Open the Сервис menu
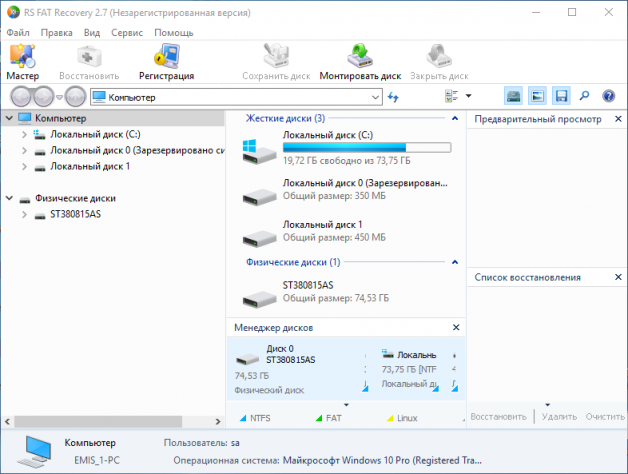The width and height of the screenshot is (628, 474). (127, 33)
